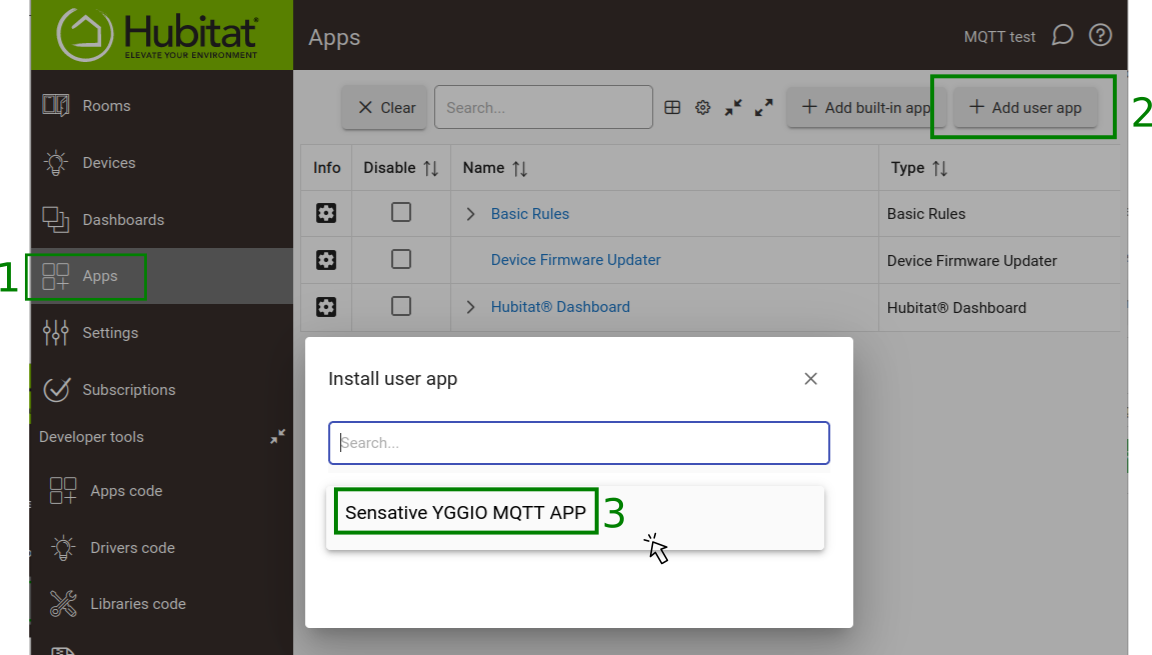The image size is (1152, 655).
Task: Click Add user app button
Action: click(1026, 107)
